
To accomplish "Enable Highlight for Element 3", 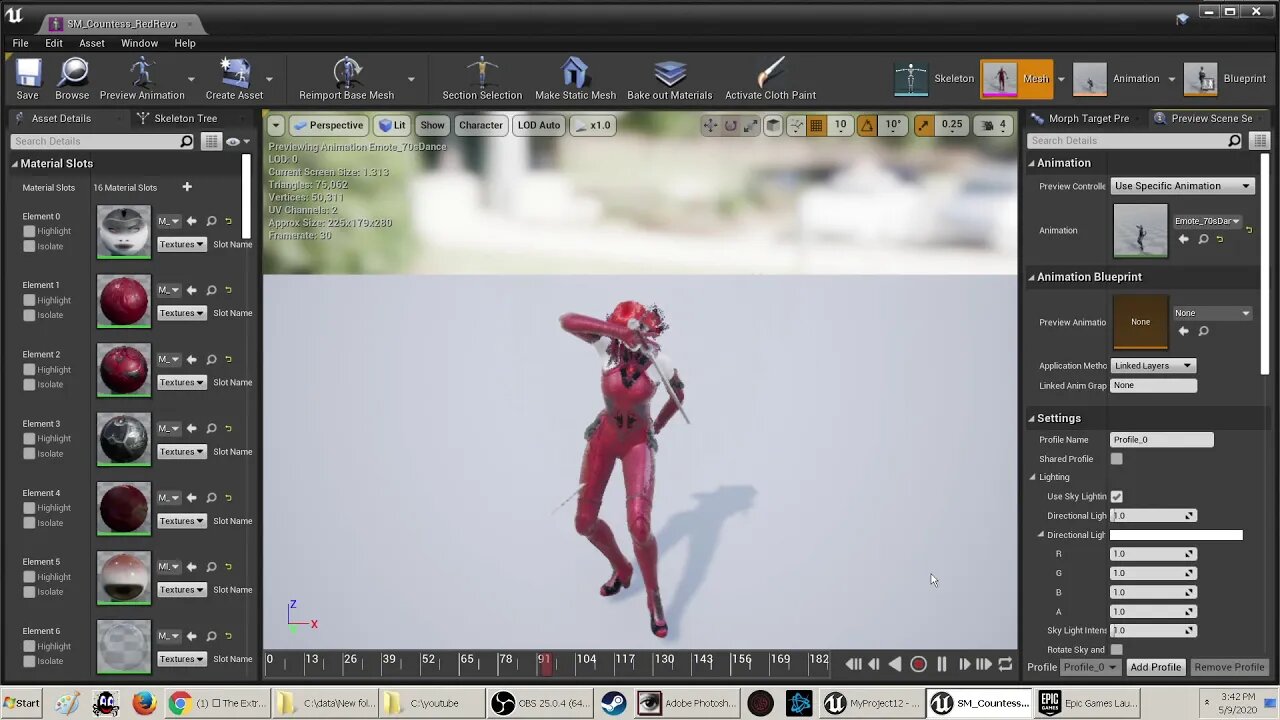I will point(30,438).
